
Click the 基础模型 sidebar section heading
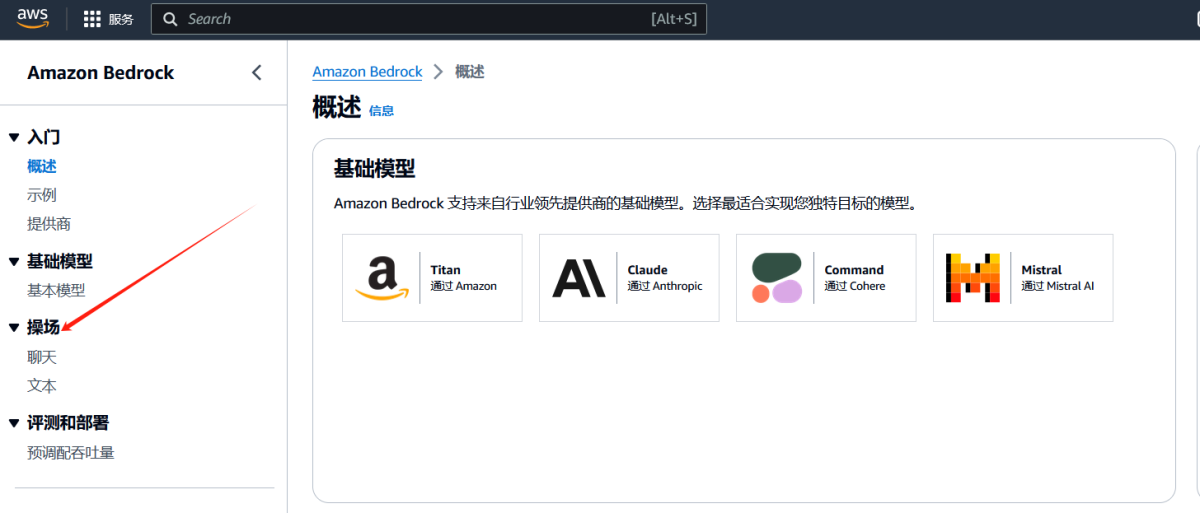tap(60, 262)
